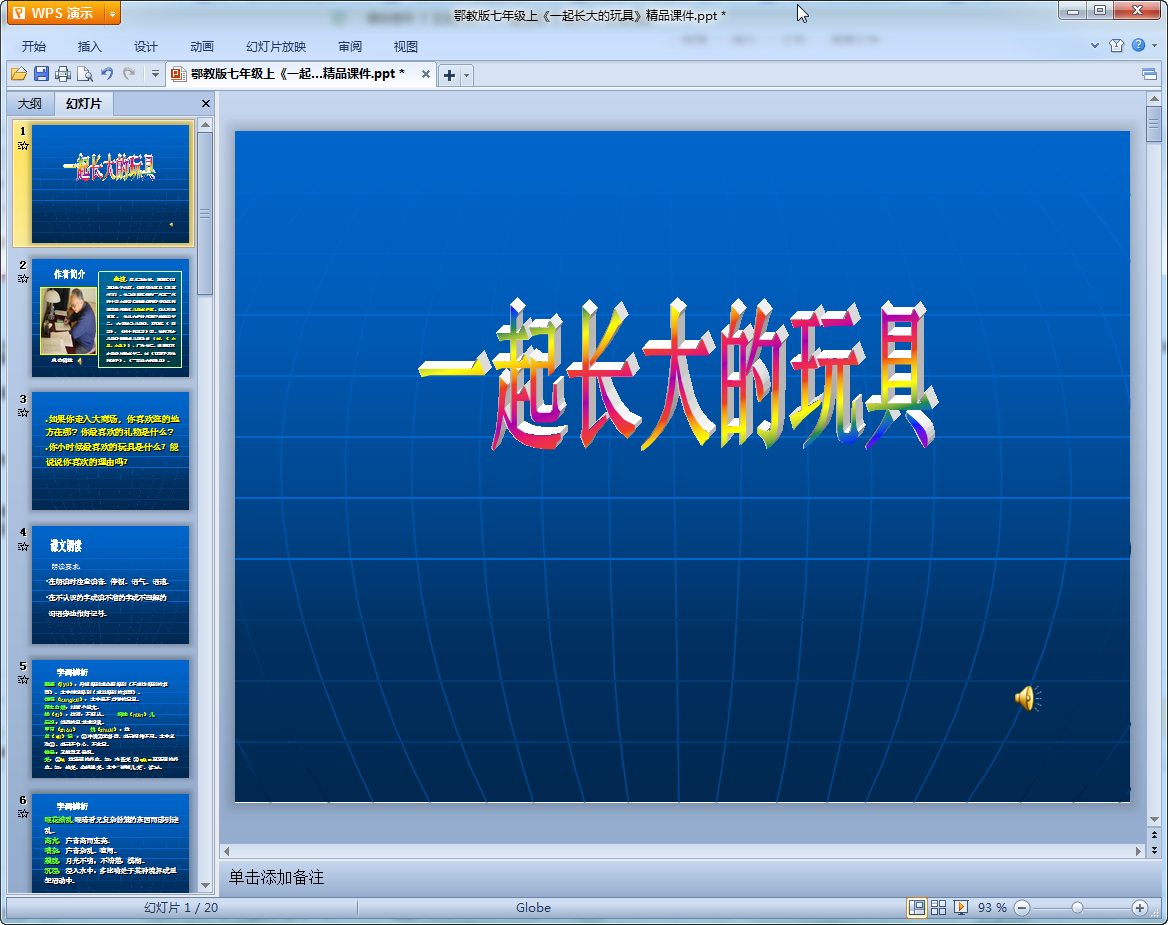Open Print Preview icon

tap(85, 74)
